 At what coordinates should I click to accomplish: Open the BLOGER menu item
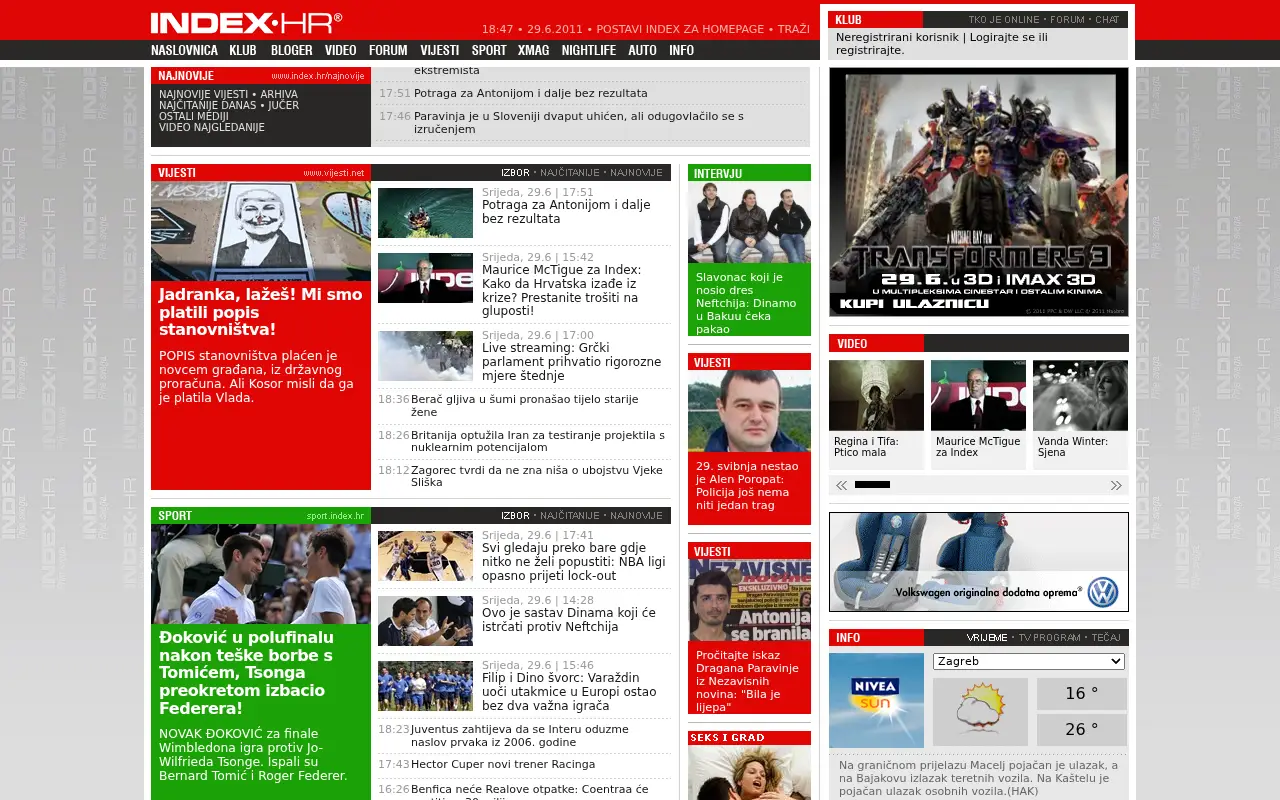click(291, 50)
